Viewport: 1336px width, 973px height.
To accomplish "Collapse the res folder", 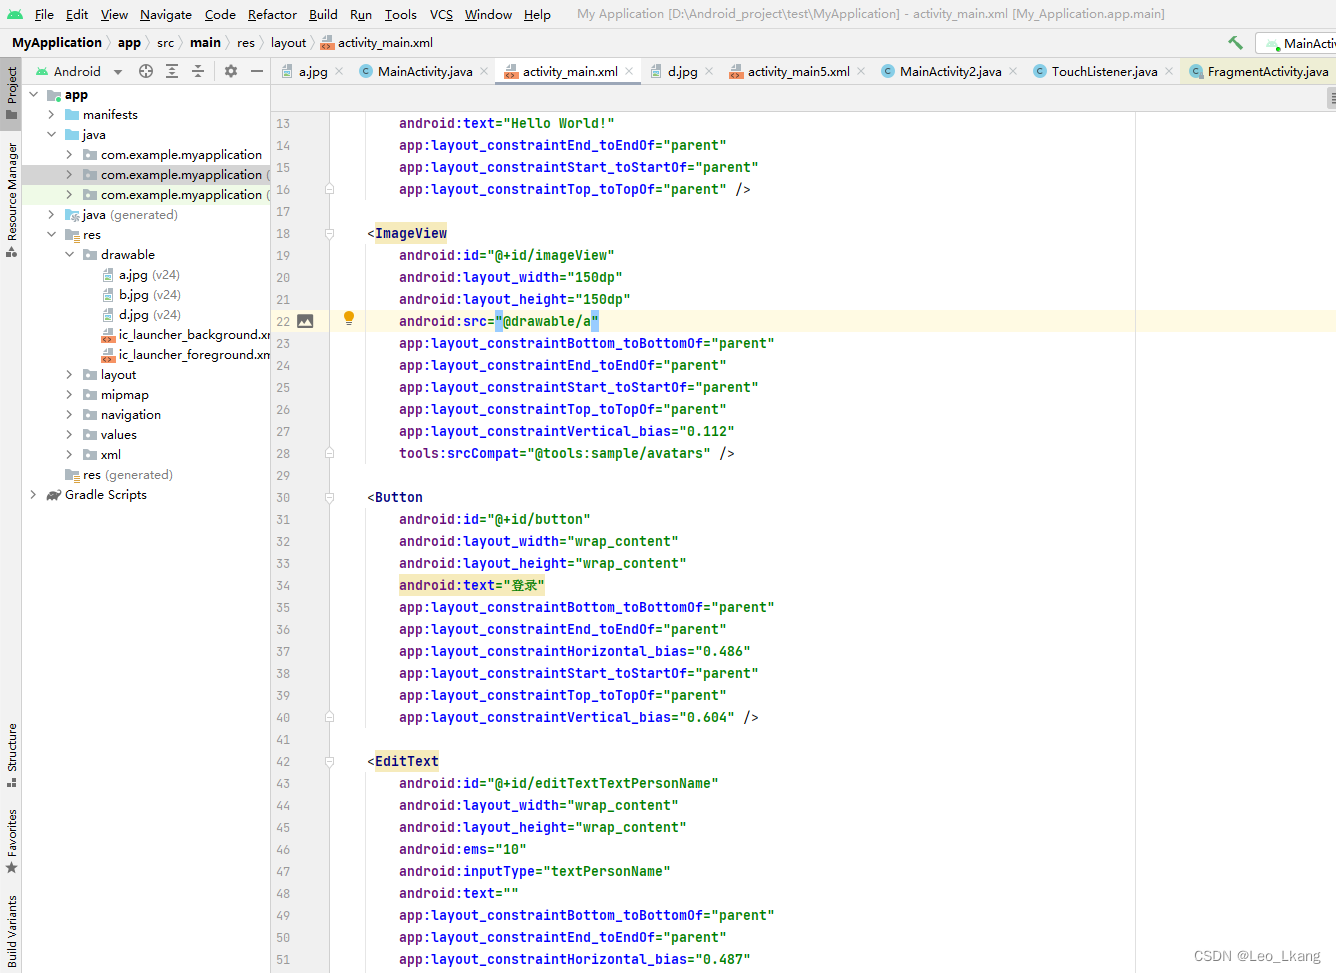I will 51,234.
